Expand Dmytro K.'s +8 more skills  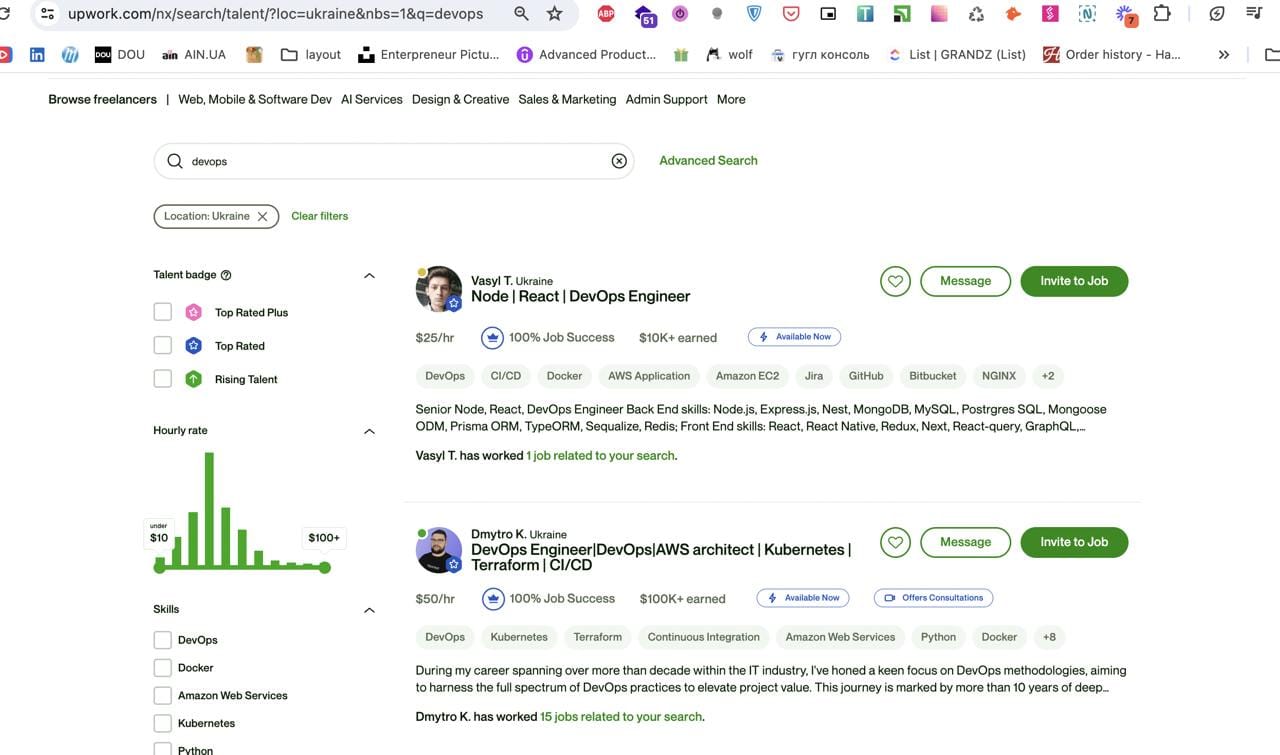tap(1049, 637)
